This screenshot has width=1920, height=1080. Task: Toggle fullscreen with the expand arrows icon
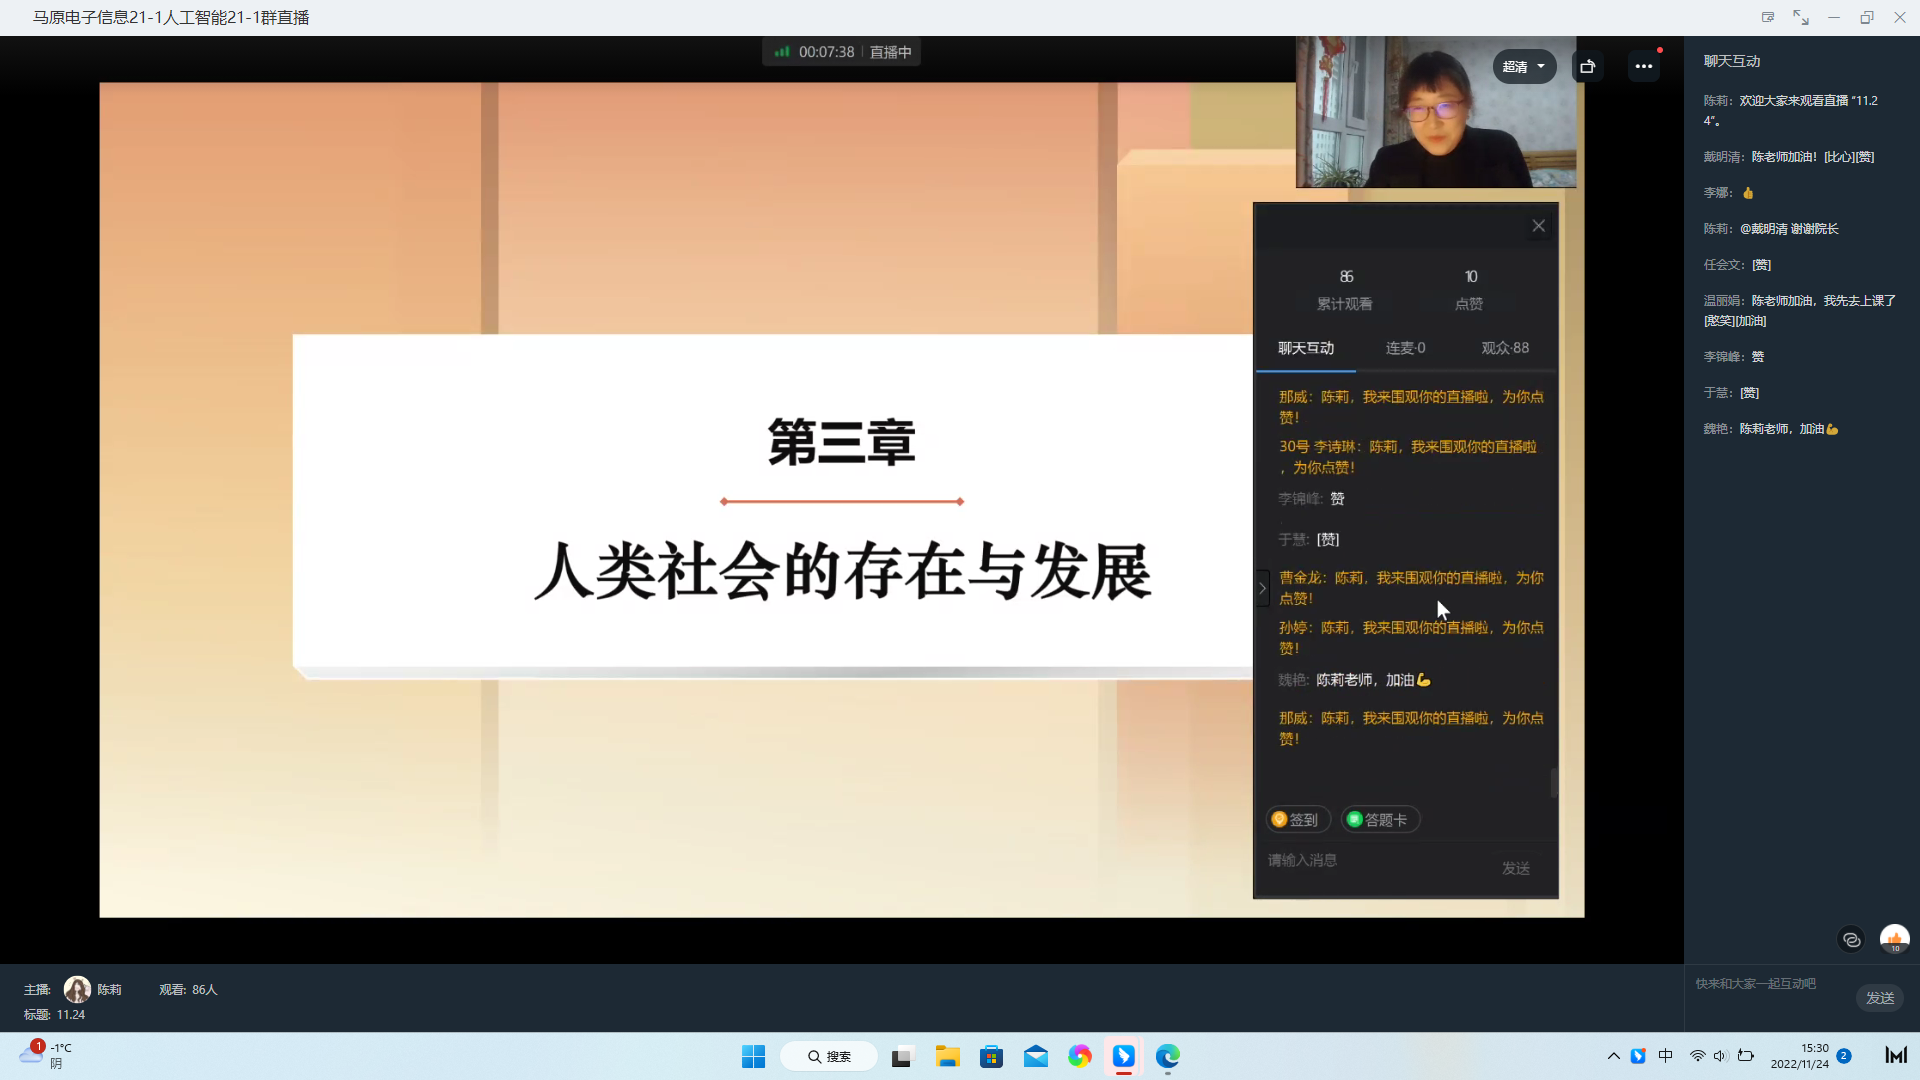pos(1801,17)
